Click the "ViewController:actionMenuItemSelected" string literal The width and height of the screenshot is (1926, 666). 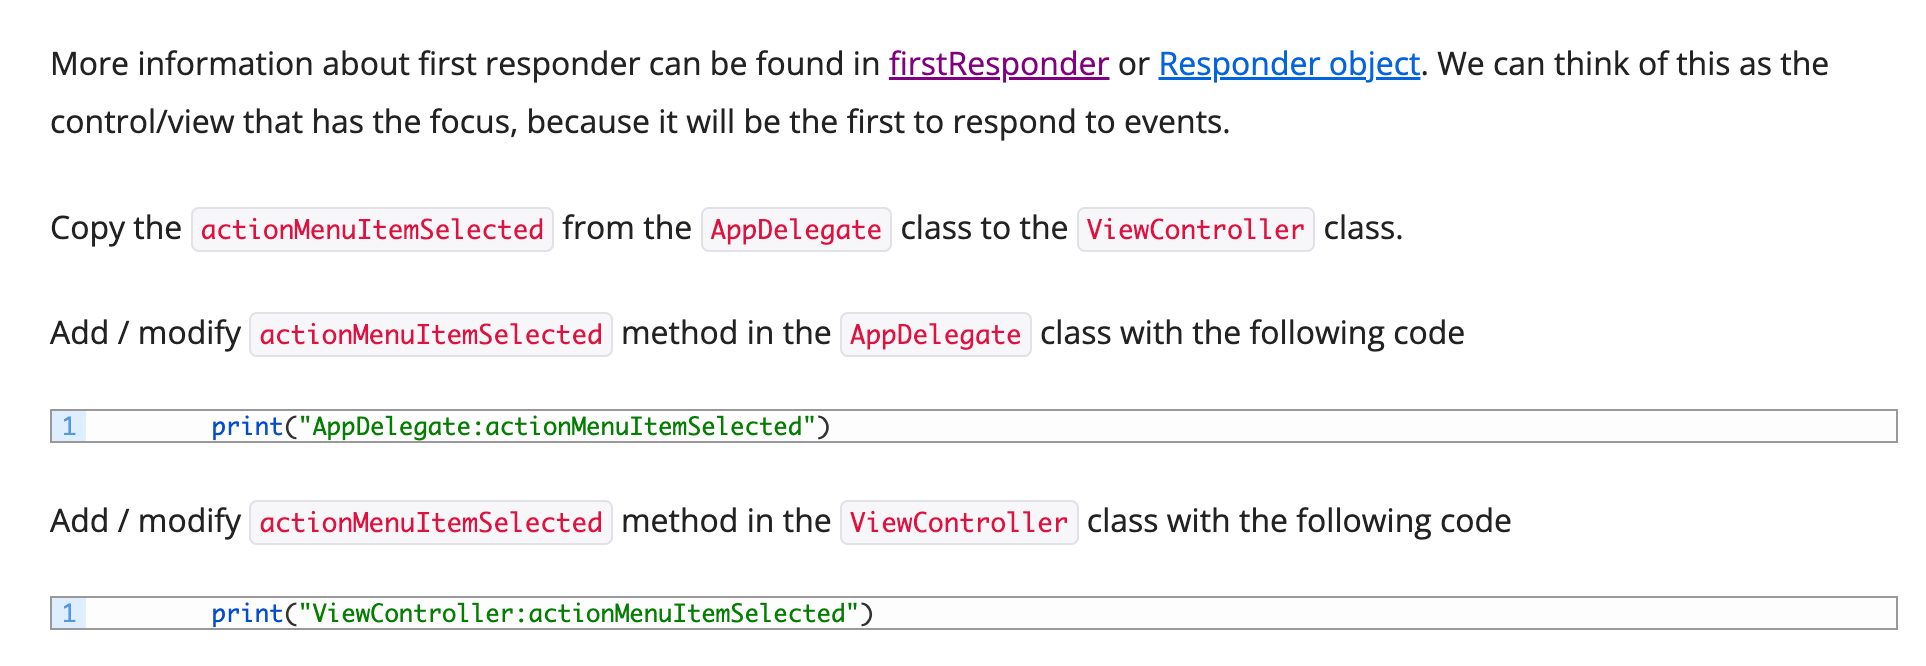pyautogui.click(x=579, y=614)
